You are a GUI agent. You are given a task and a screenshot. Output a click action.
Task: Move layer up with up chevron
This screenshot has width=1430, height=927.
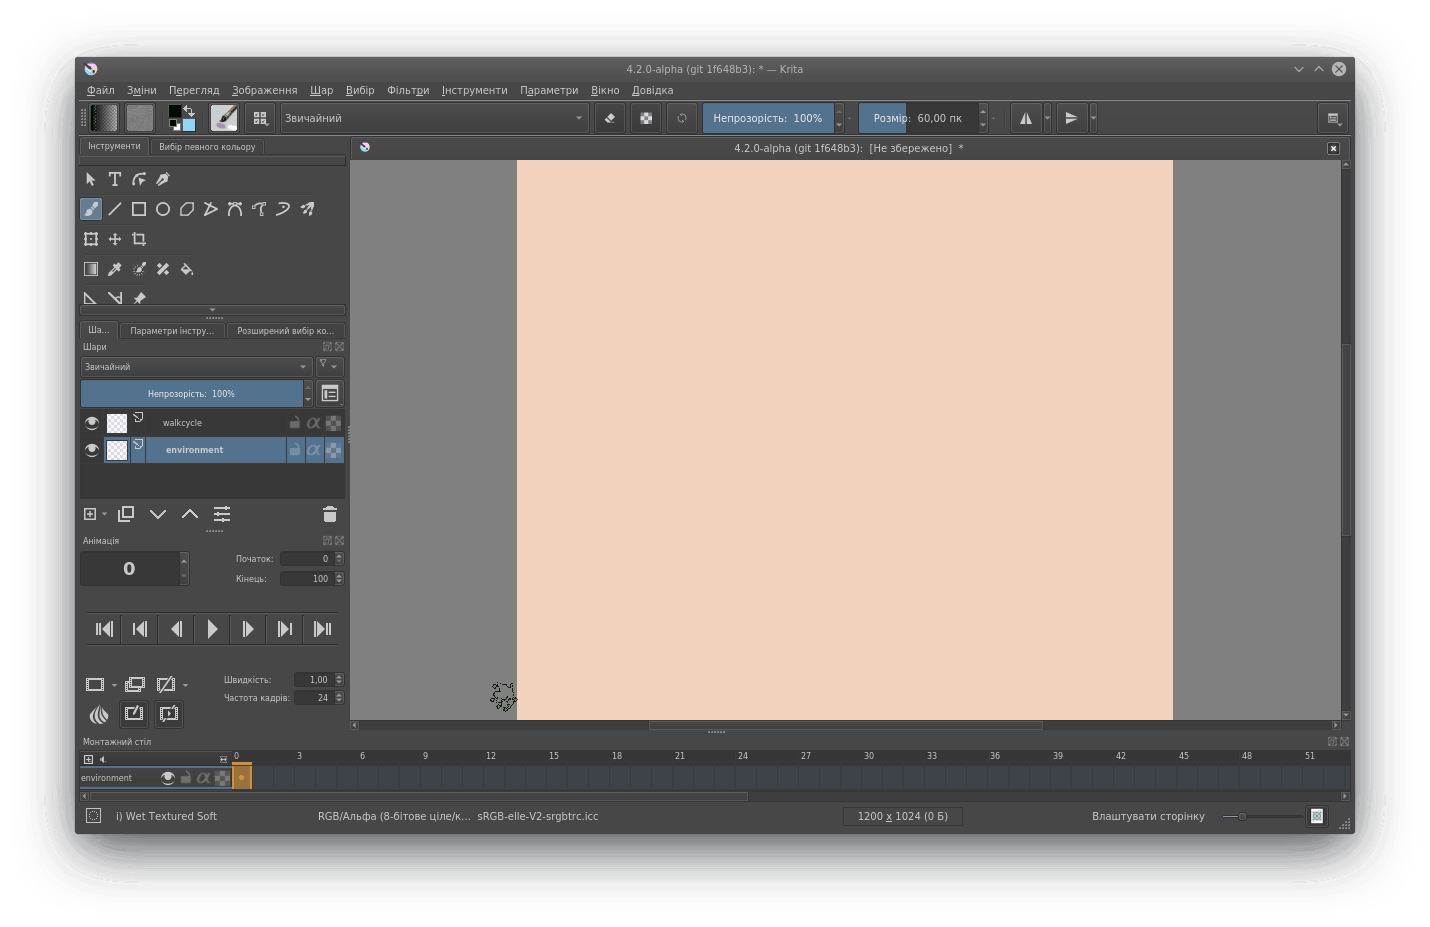pos(190,514)
